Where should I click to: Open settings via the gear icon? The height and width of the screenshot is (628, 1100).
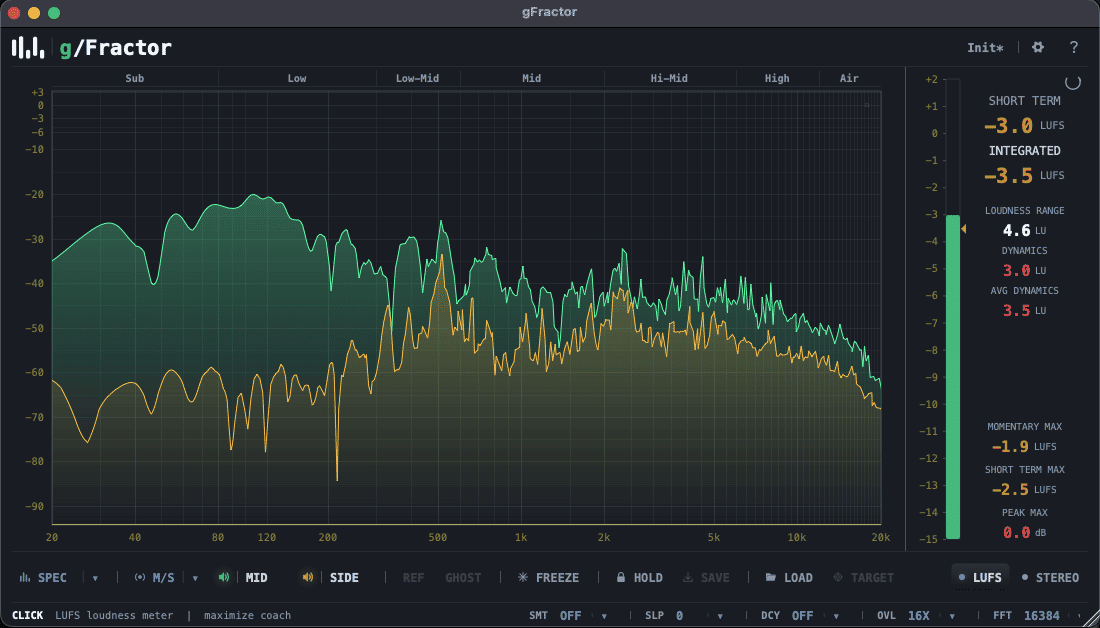click(1038, 47)
